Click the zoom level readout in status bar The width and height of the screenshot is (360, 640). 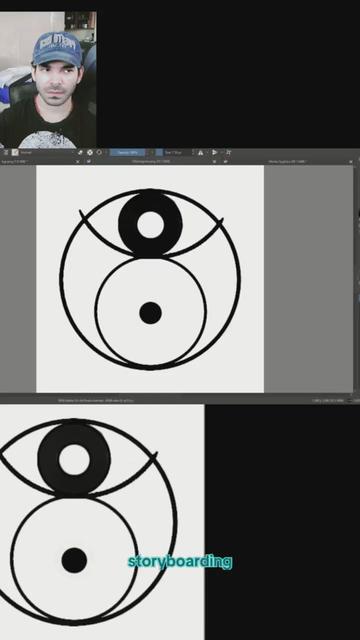[328, 400]
